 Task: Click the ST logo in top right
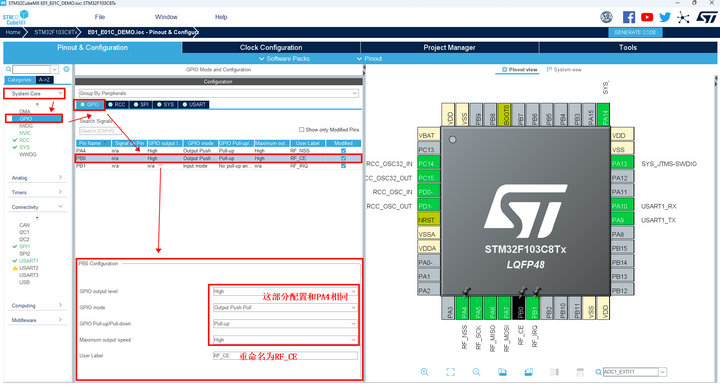706,17
